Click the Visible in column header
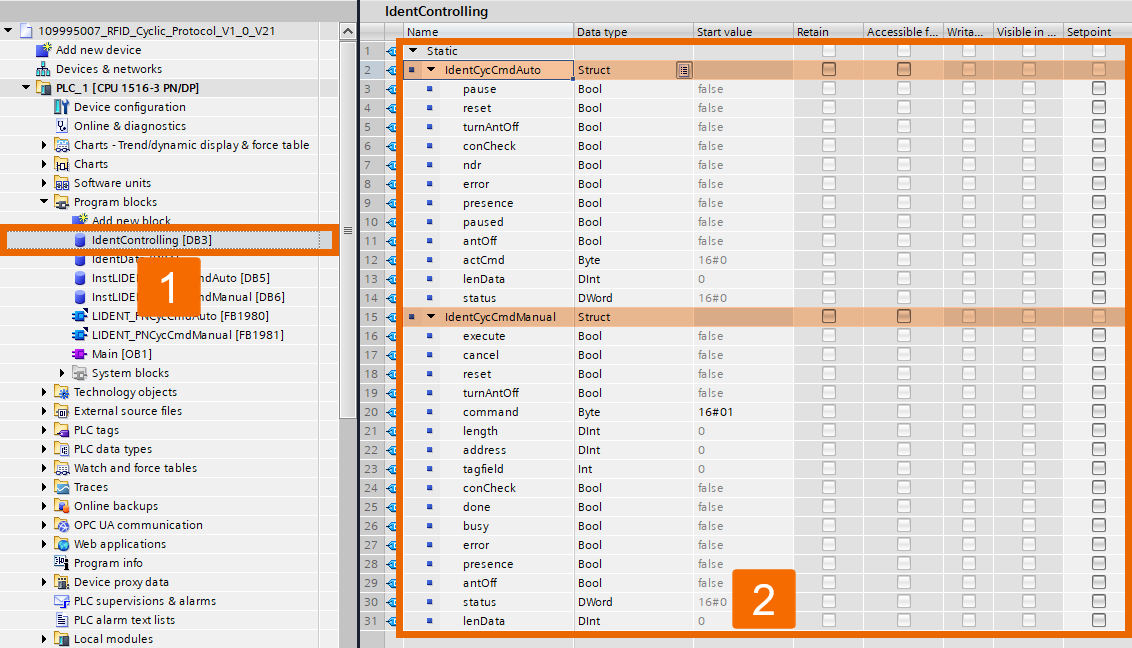Image resolution: width=1132 pixels, height=648 pixels. (x=1028, y=32)
